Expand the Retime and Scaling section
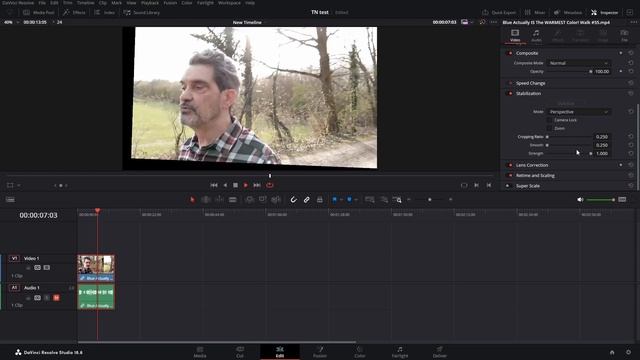The height and width of the screenshot is (360, 640). click(x=535, y=176)
